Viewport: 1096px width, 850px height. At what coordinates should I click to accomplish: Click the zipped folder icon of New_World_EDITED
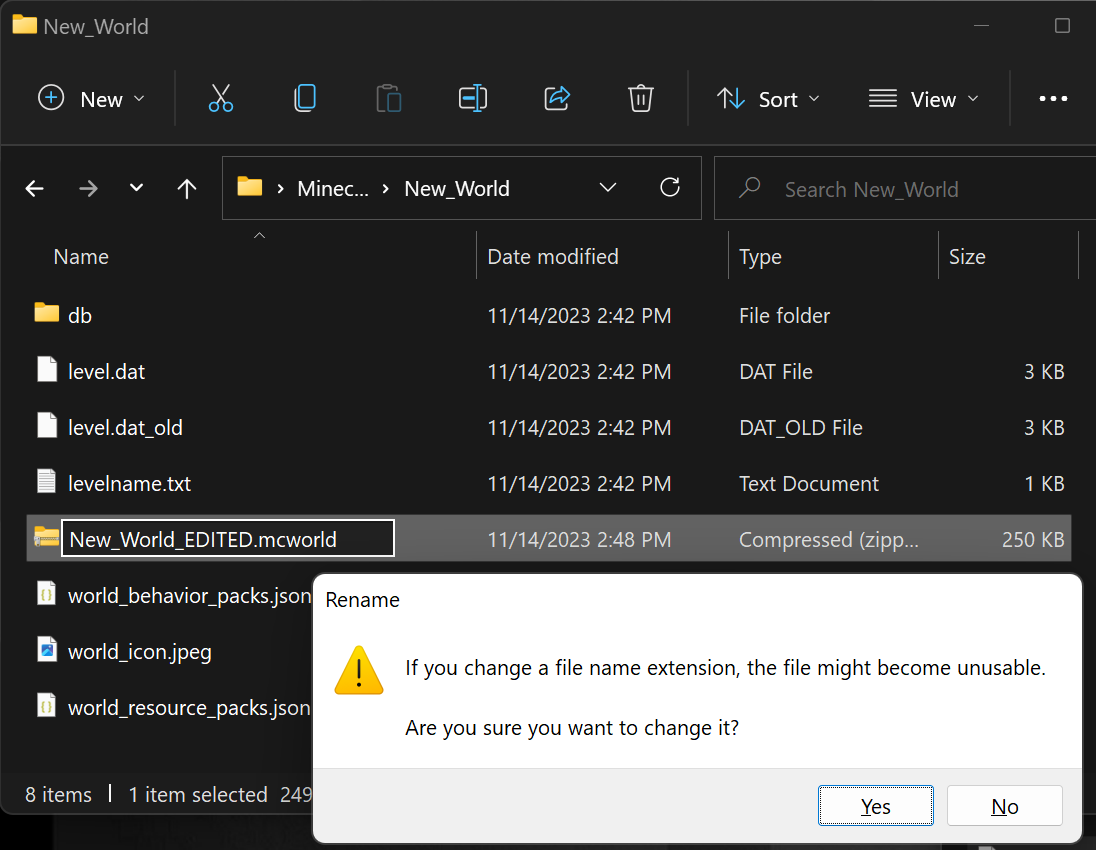tap(47, 537)
